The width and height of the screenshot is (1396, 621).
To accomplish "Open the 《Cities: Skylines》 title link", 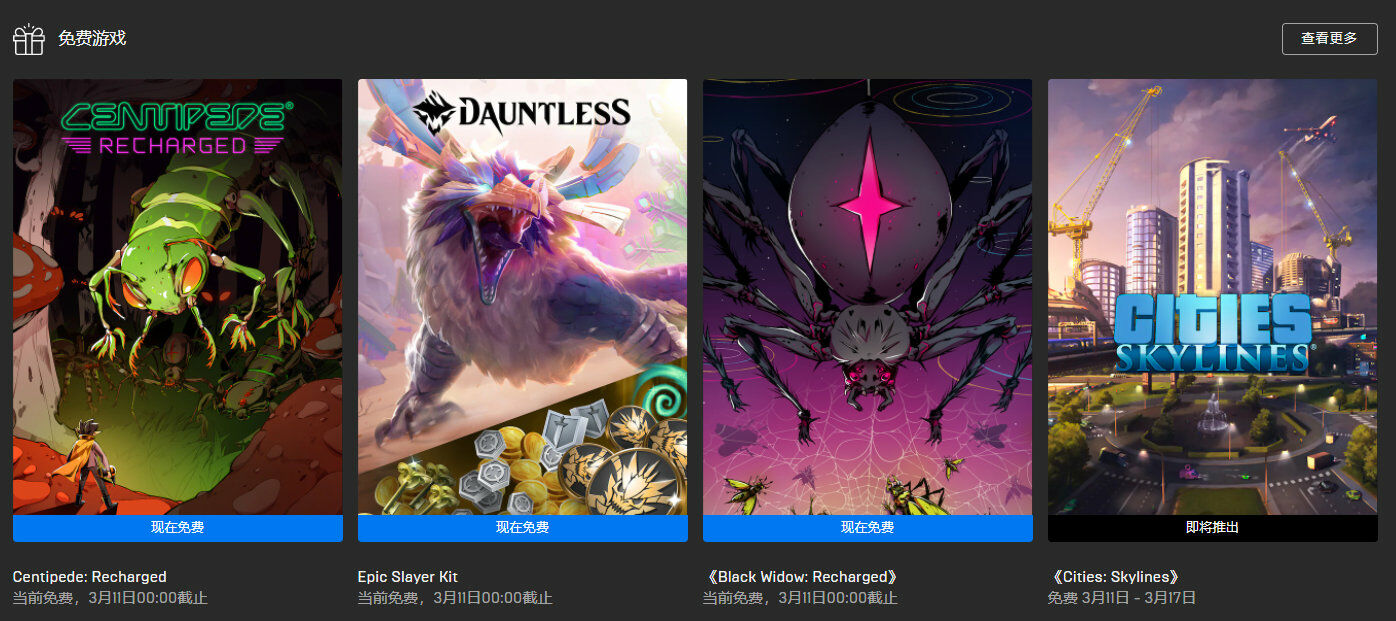I will pyautogui.click(x=1114, y=577).
